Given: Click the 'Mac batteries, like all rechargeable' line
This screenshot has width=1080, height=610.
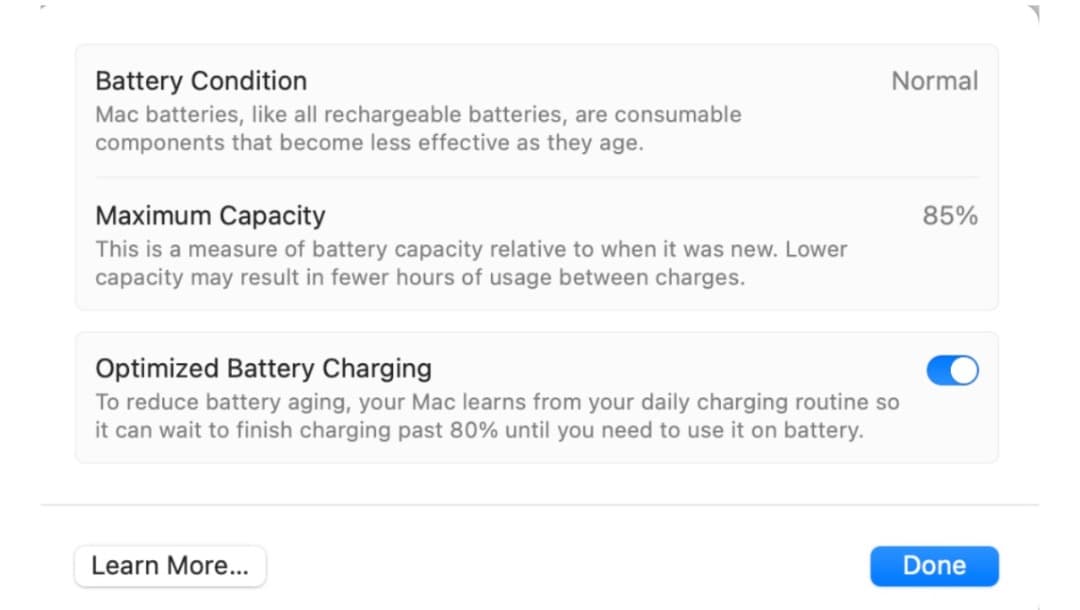Looking at the screenshot, I should [418, 114].
